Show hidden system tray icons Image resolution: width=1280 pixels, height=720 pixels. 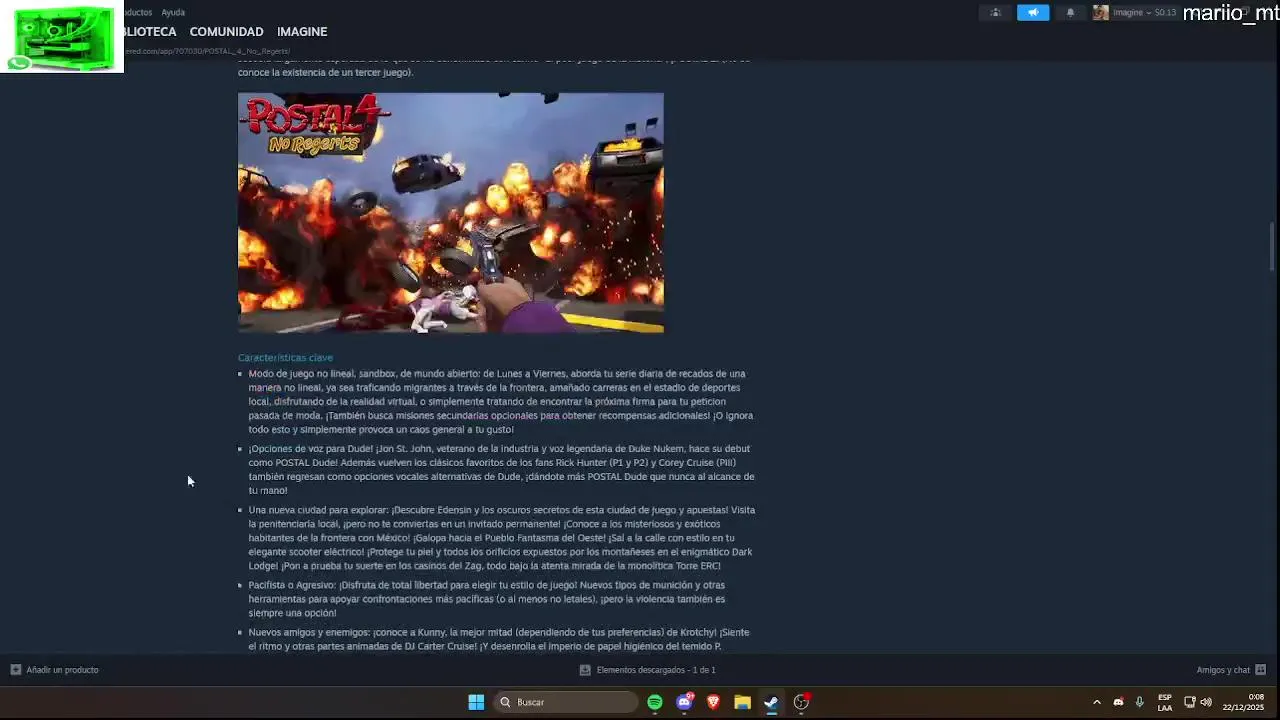point(1097,702)
